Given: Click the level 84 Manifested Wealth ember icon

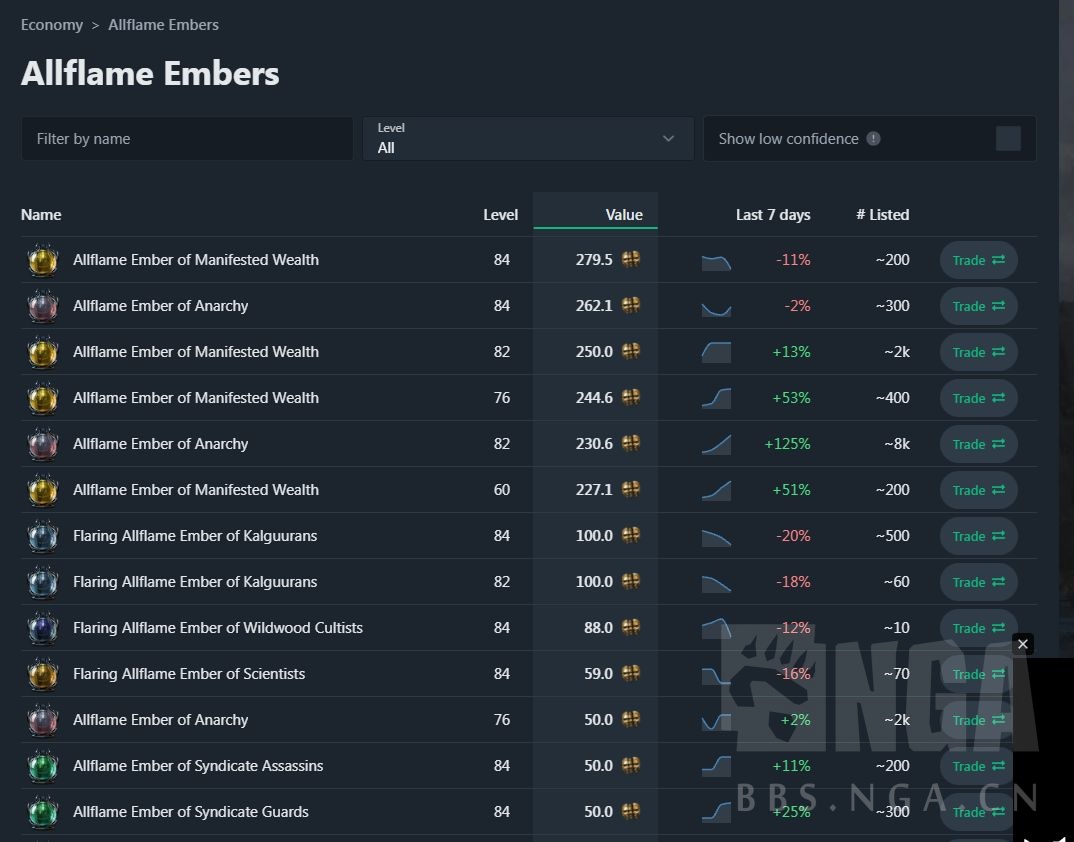Looking at the screenshot, I should coord(42,260).
